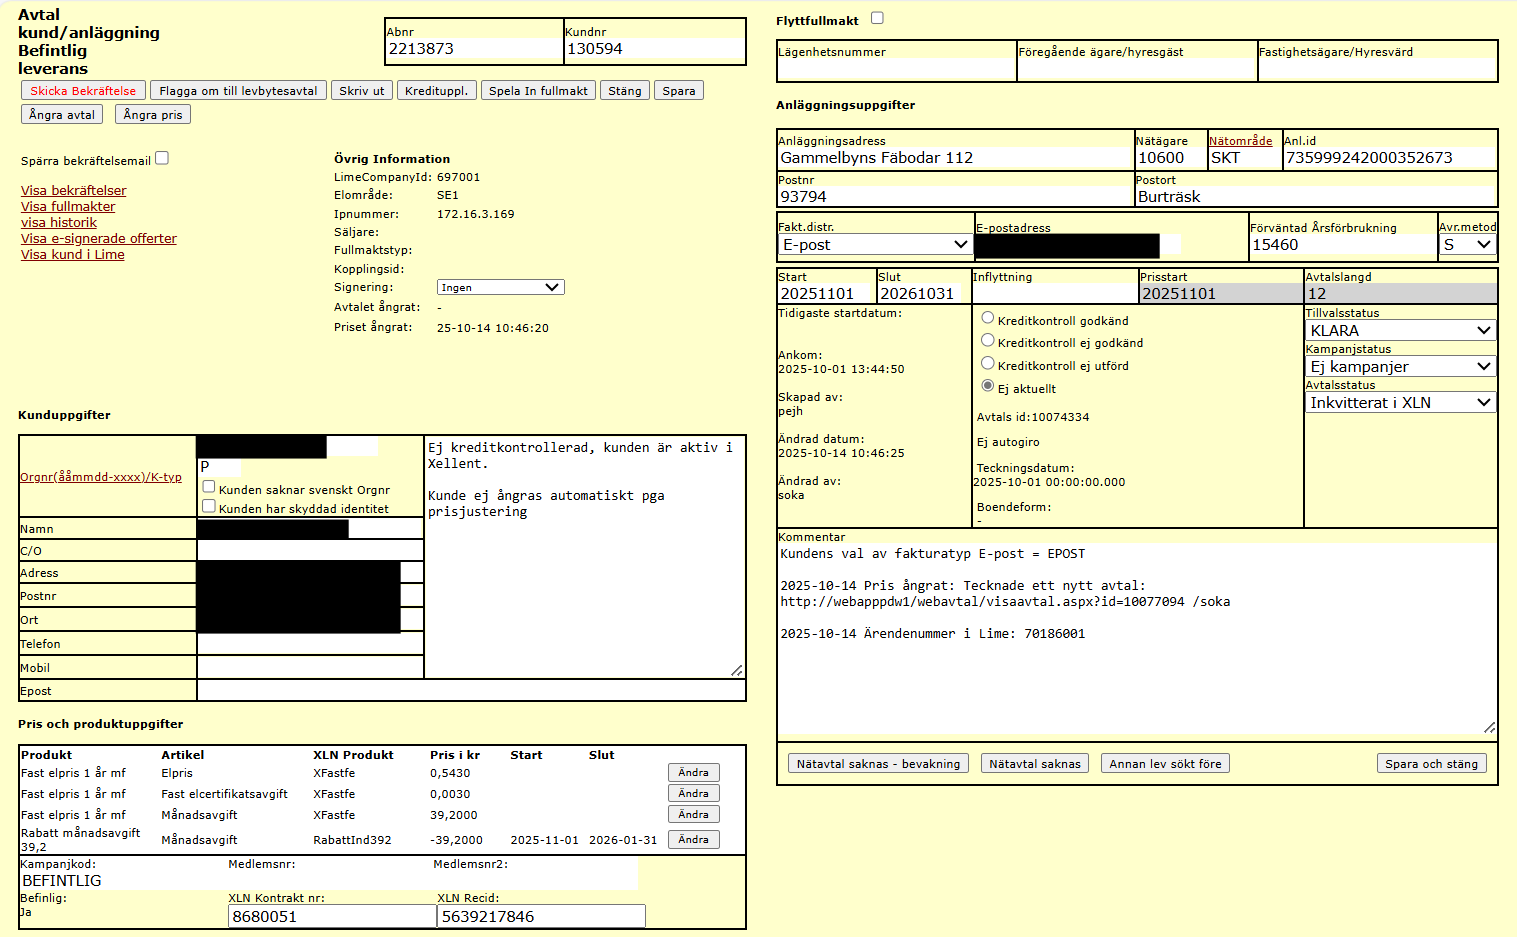Expand the Avtalsstatus dropdown
This screenshot has height=937, width=1517.
click(x=1400, y=403)
